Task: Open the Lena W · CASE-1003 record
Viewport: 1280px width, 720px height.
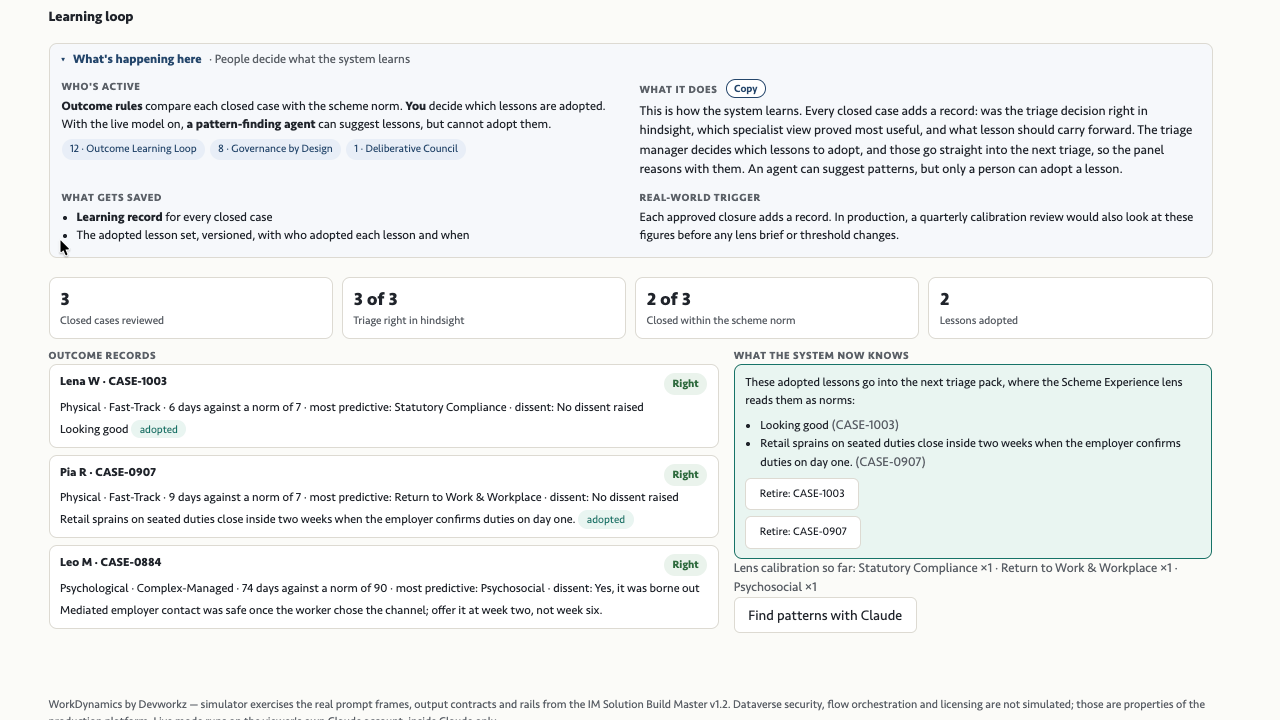Action: point(384,406)
